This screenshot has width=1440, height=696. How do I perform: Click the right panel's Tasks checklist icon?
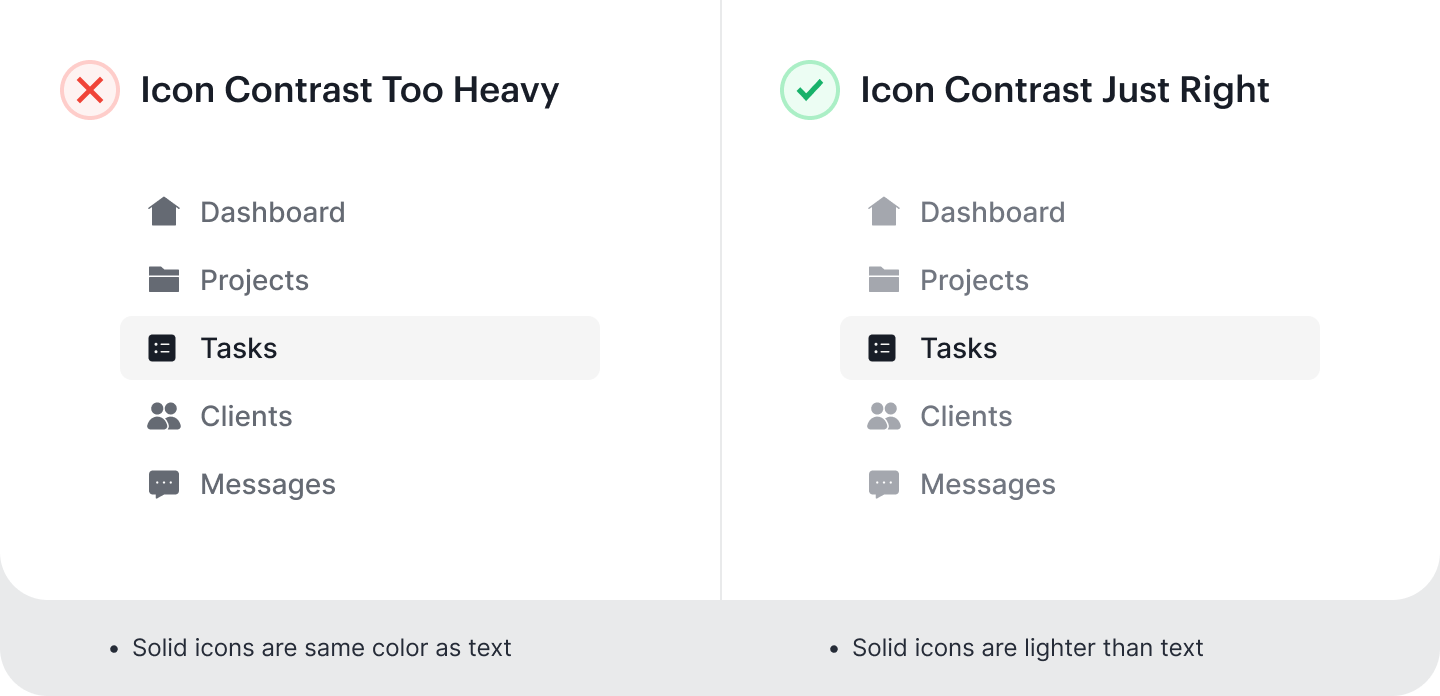(x=882, y=348)
